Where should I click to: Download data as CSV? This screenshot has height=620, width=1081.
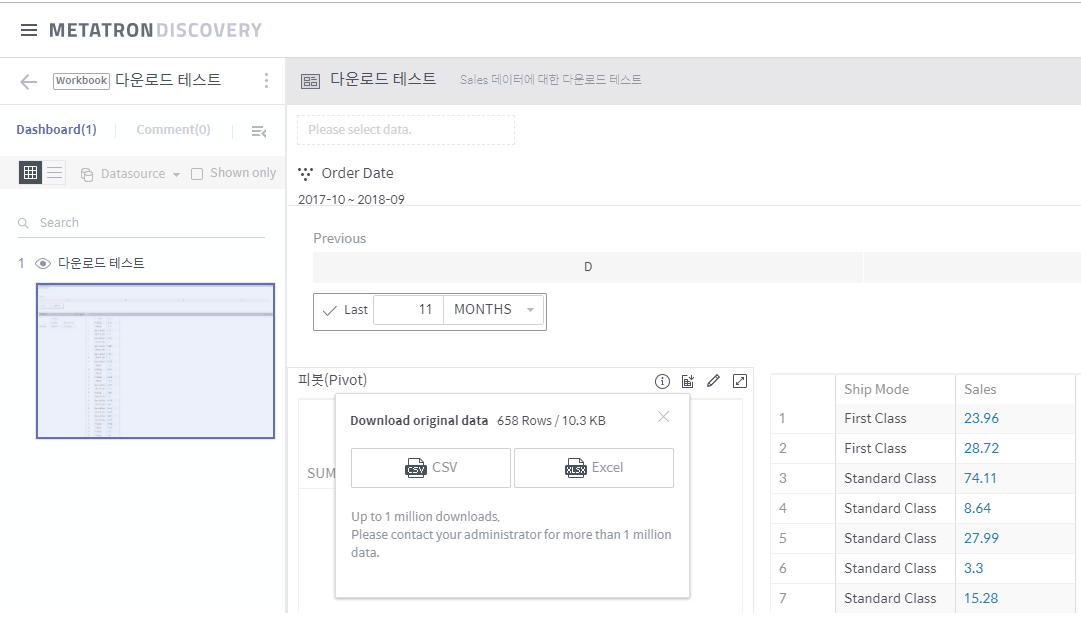[430, 467]
